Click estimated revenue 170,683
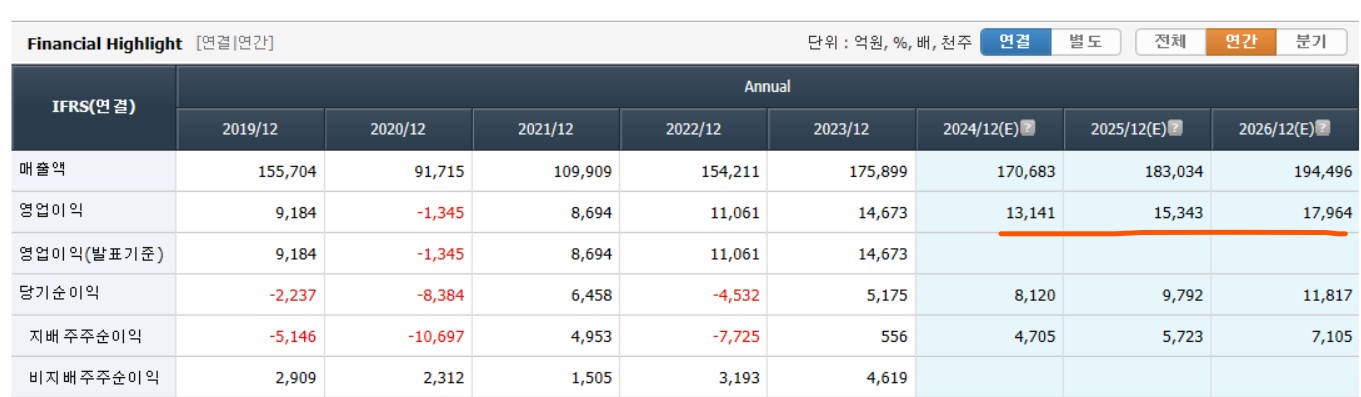 pos(1027,172)
